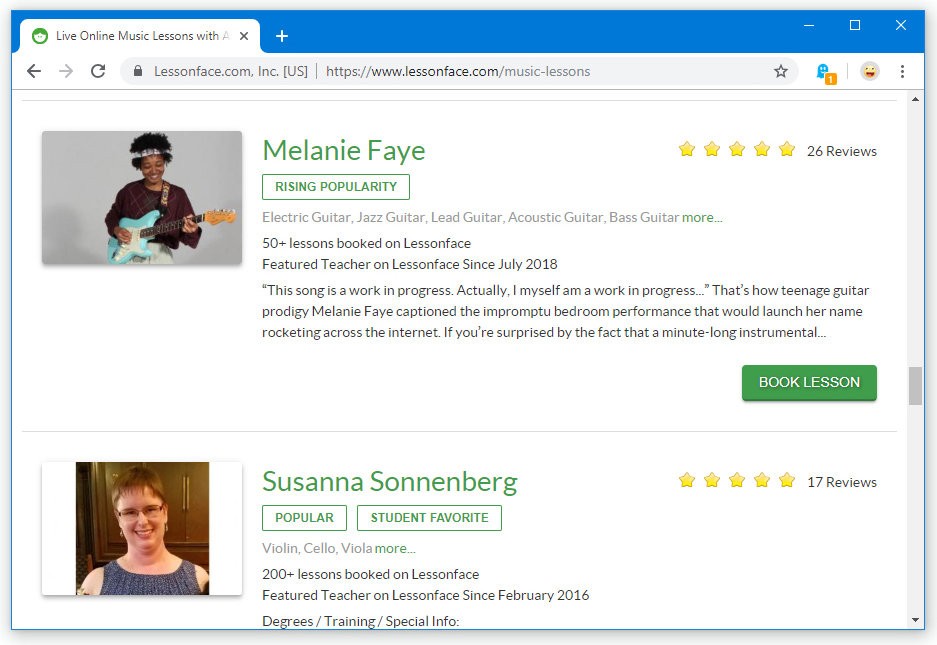Go back using the browser back arrow
The width and height of the screenshot is (937, 645).
(34, 71)
